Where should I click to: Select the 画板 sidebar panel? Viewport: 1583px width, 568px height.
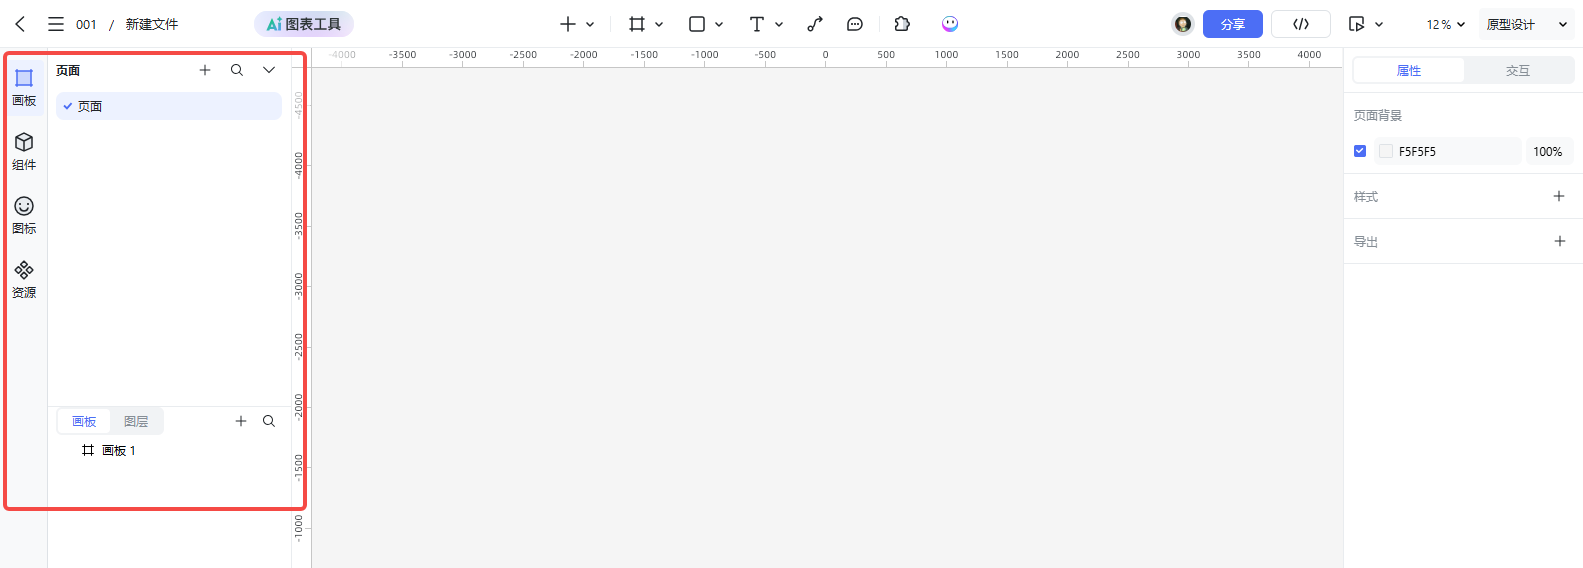(24, 87)
